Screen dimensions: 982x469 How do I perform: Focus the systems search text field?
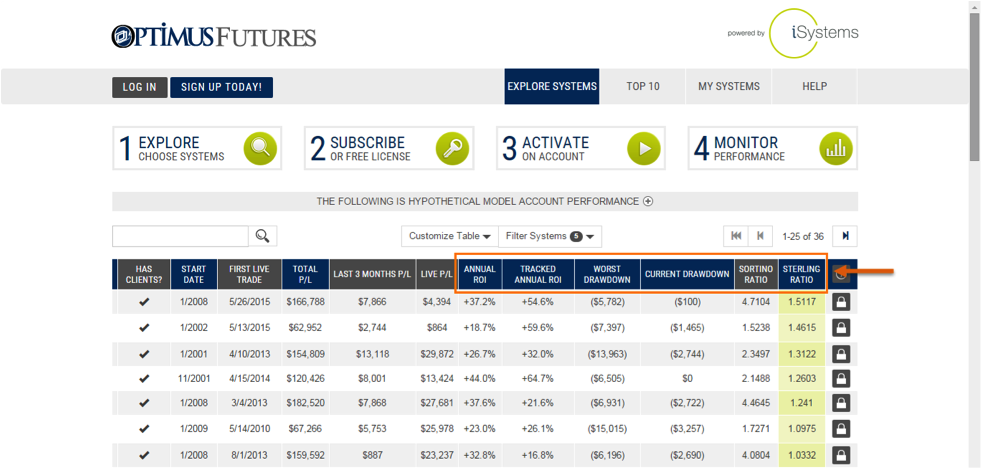180,236
